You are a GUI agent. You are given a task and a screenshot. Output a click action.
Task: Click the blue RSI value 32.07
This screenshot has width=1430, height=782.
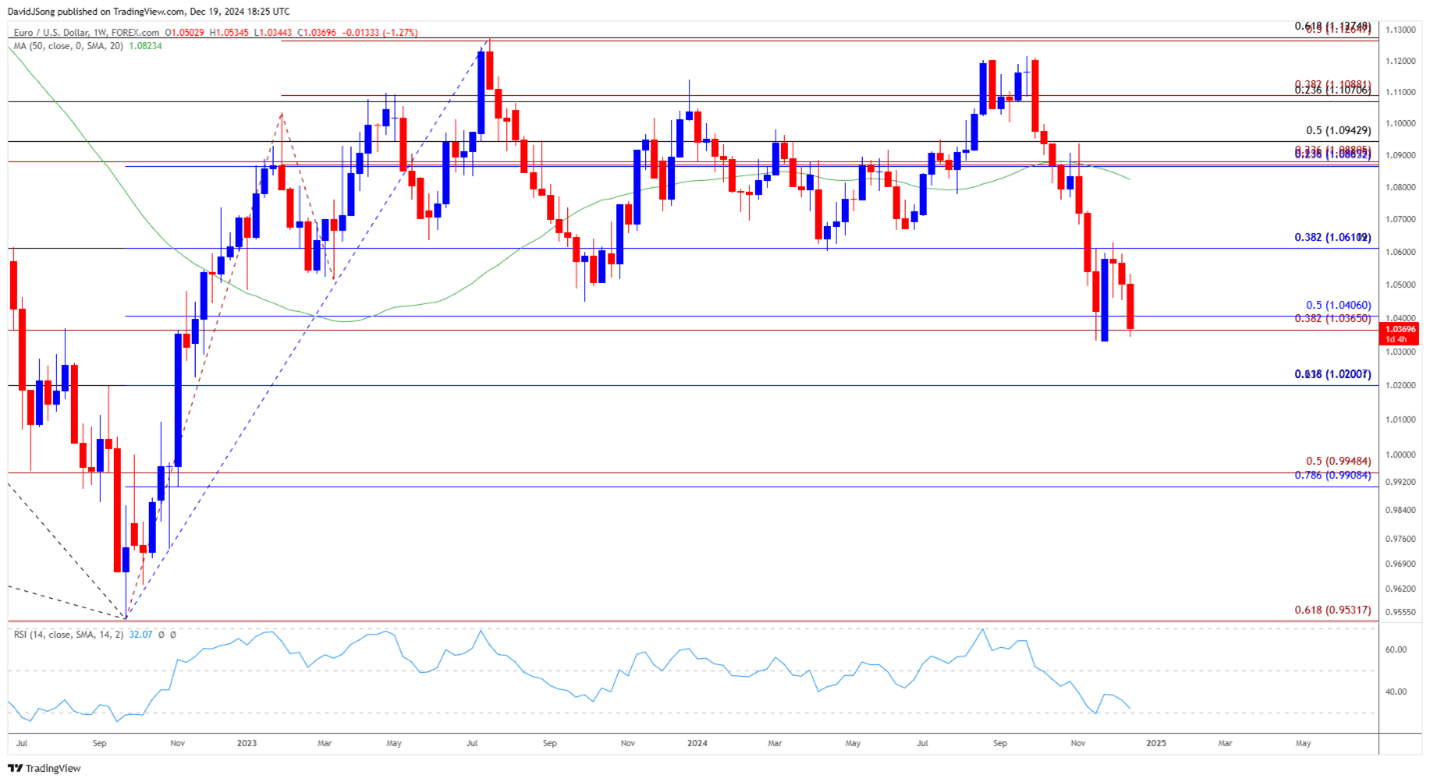[140, 634]
